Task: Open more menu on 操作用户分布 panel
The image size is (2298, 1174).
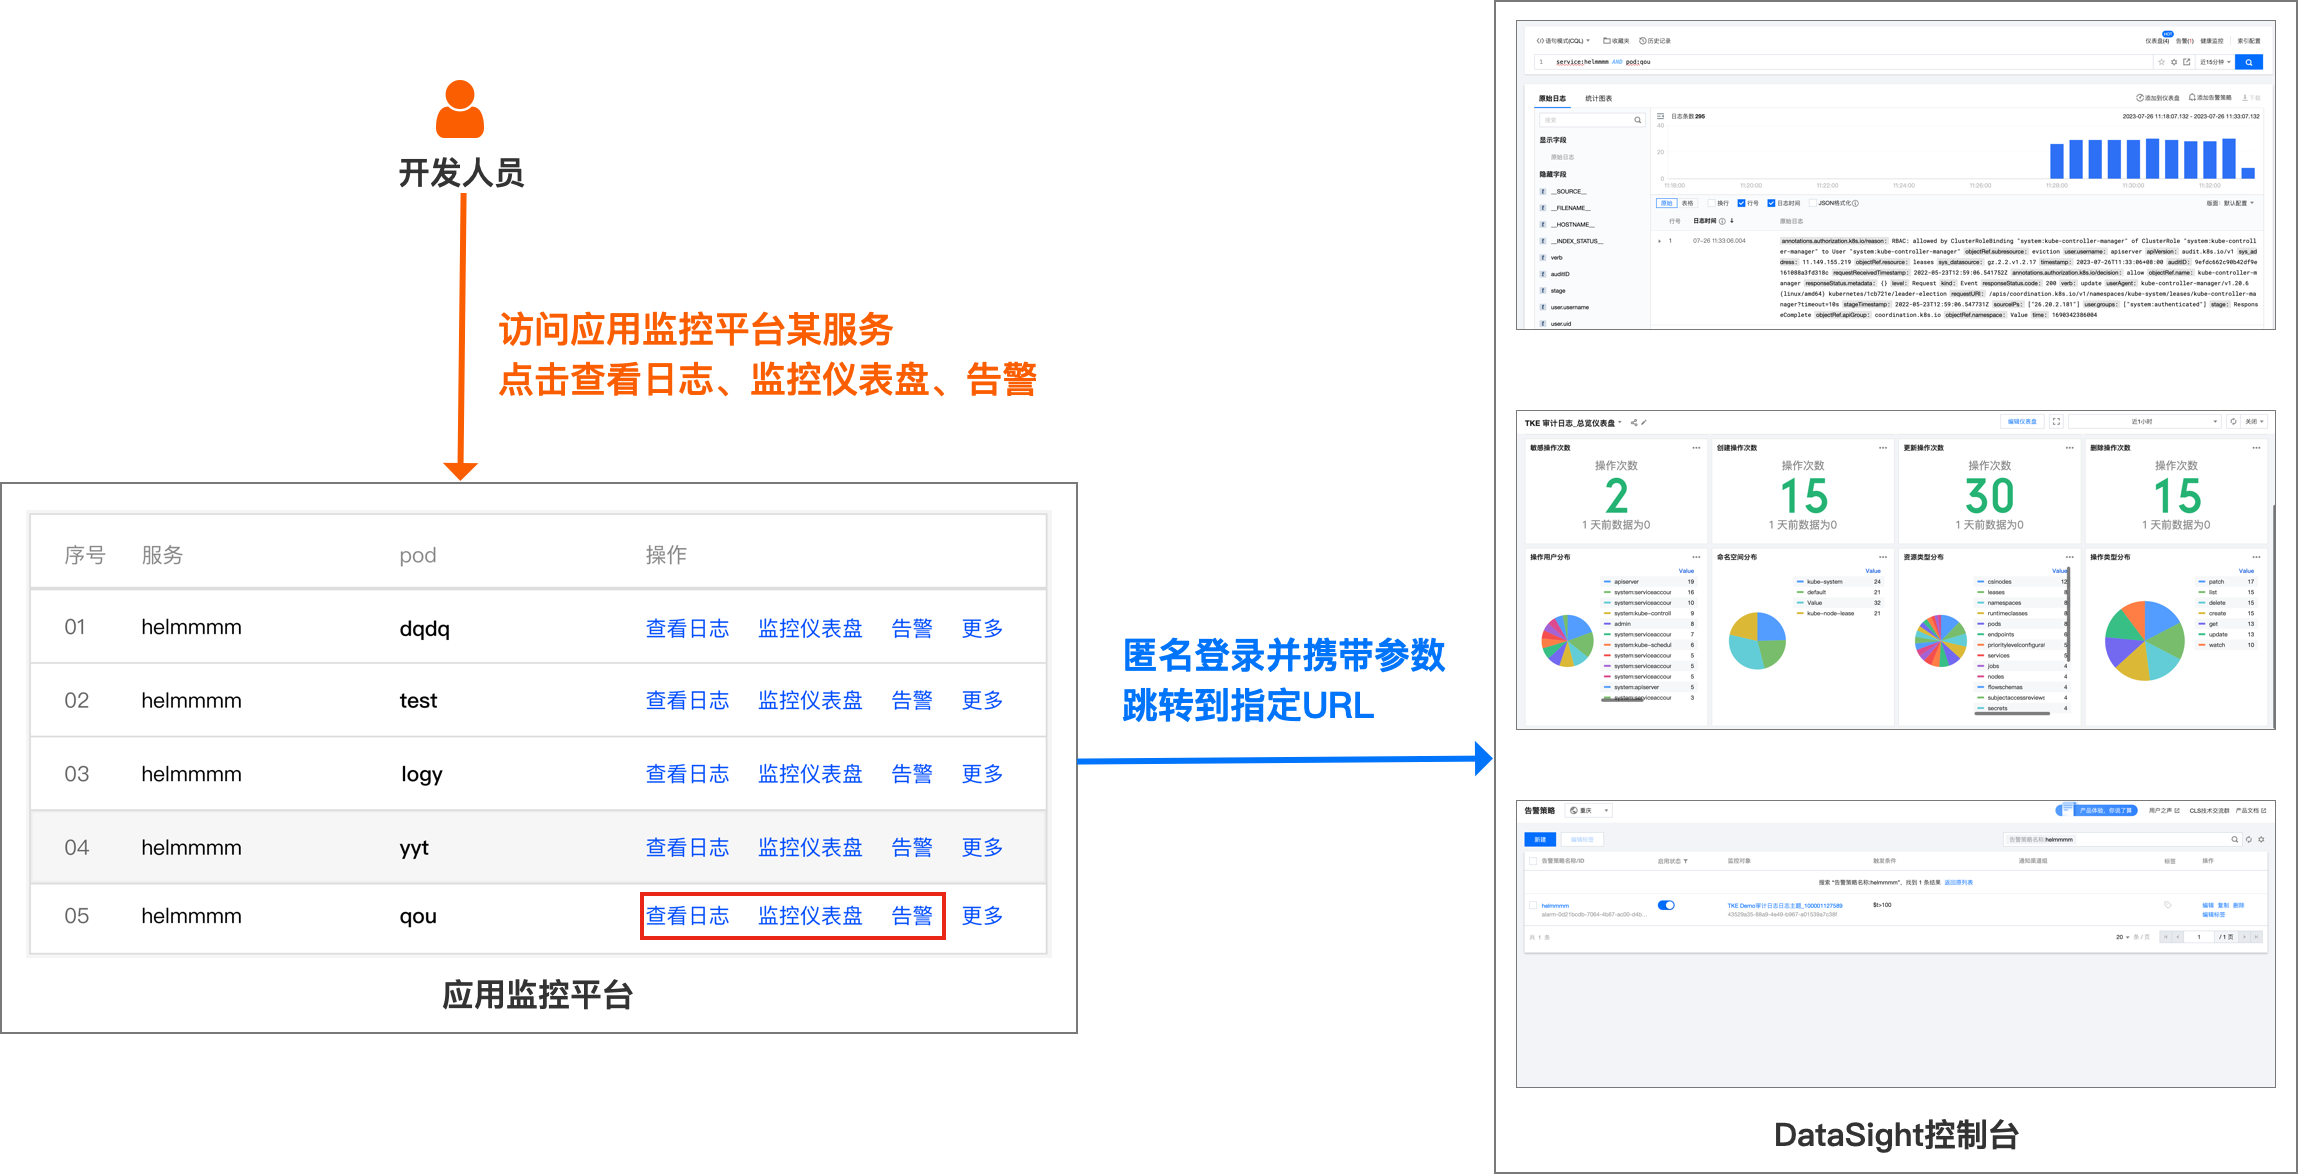Action: pyautogui.click(x=1696, y=557)
